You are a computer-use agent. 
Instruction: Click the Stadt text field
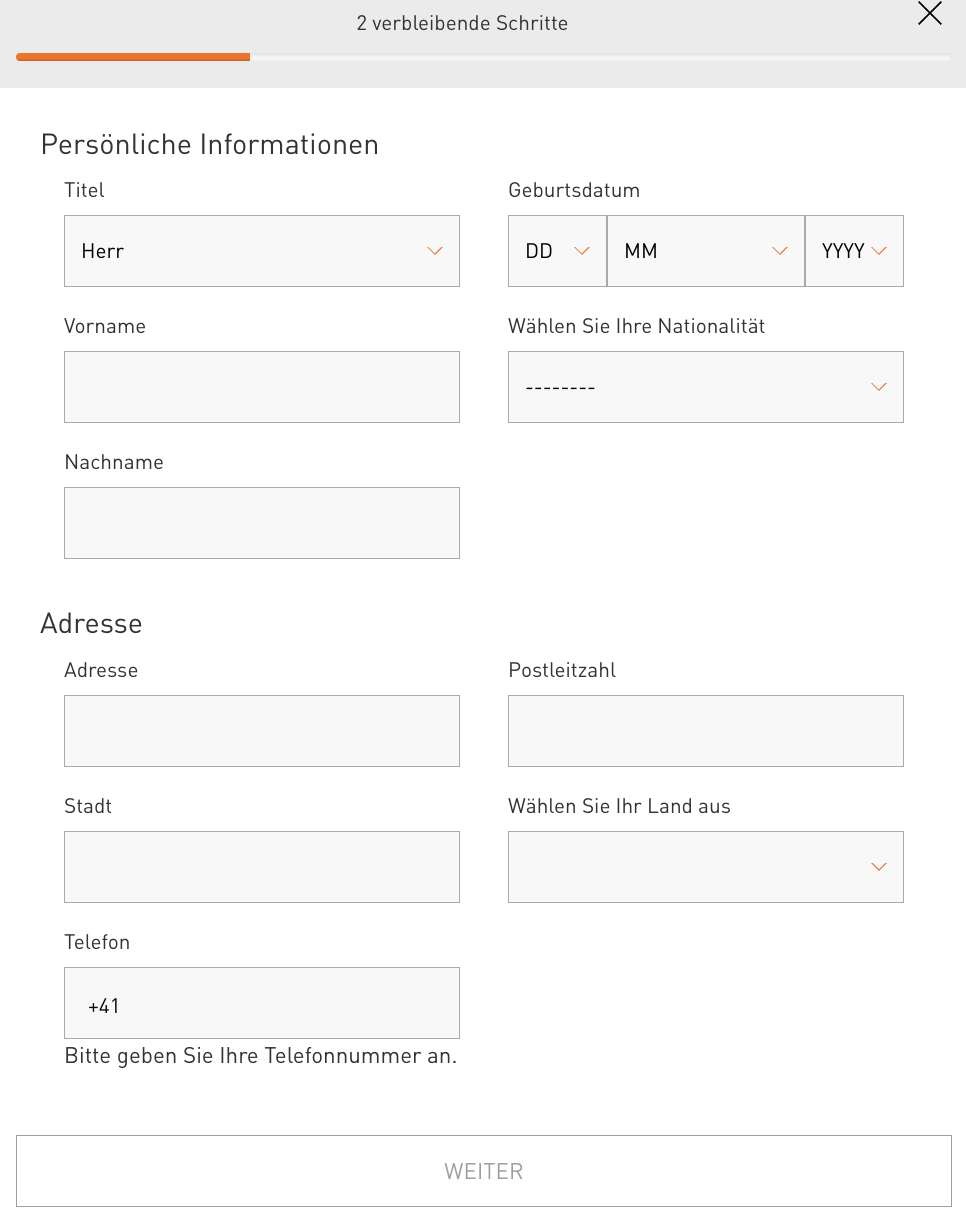click(x=261, y=867)
